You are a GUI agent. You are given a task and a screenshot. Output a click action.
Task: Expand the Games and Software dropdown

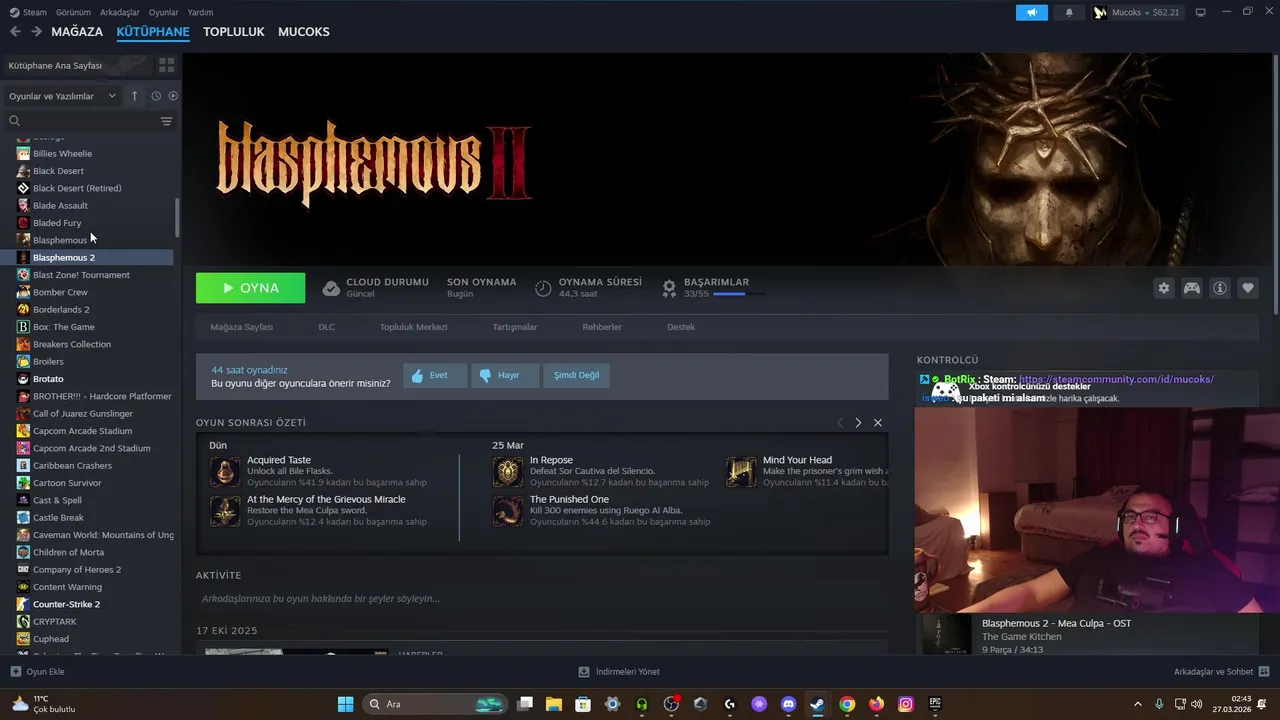pyautogui.click(x=62, y=96)
